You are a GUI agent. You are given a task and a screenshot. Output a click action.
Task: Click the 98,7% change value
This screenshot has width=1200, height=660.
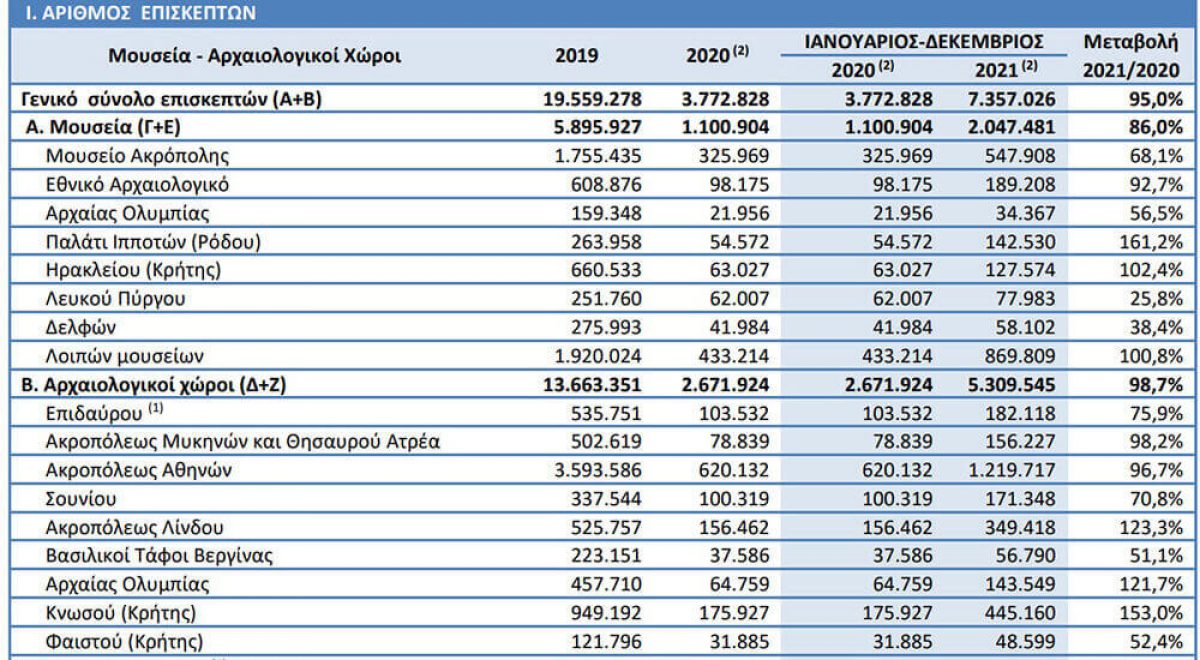pos(1155,383)
